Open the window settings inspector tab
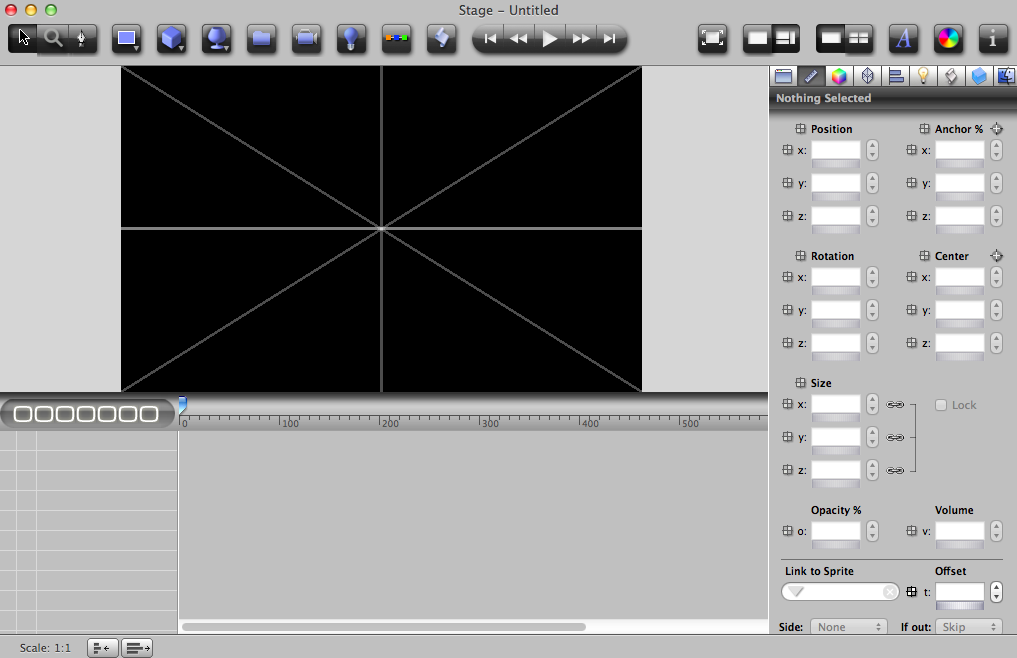The image size is (1017, 658). (x=784, y=77)
